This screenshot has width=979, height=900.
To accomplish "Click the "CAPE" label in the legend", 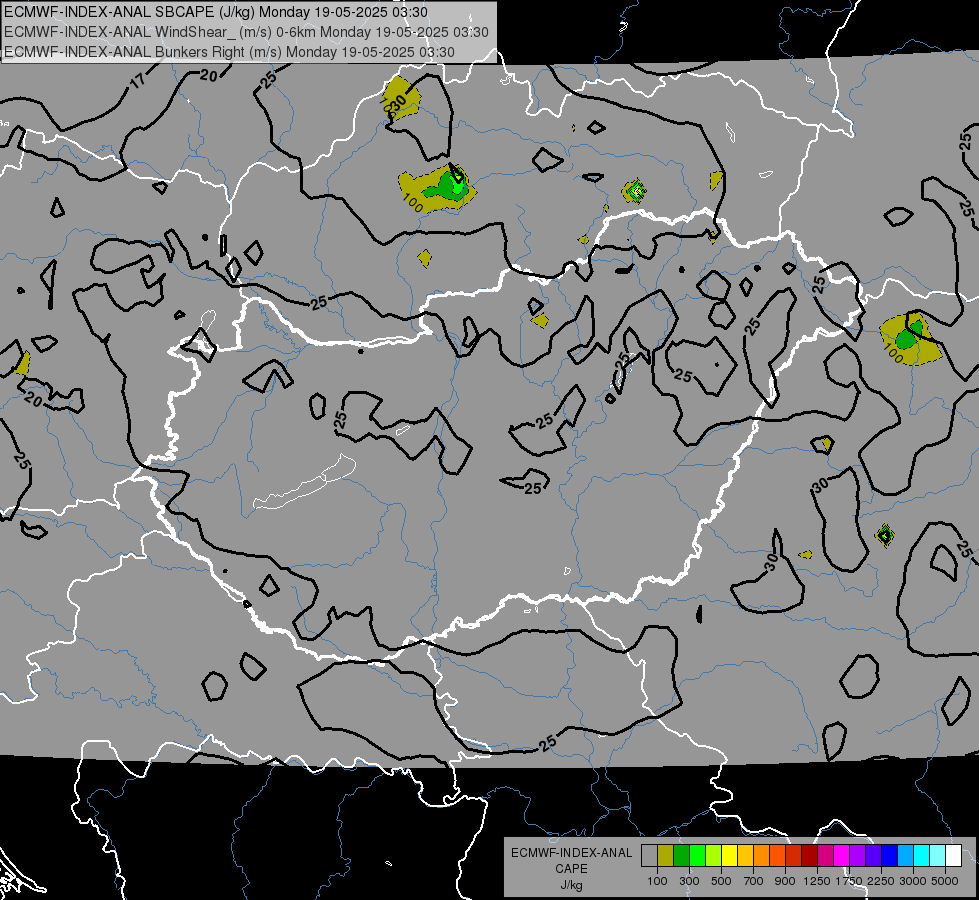I will click(571, 869).
